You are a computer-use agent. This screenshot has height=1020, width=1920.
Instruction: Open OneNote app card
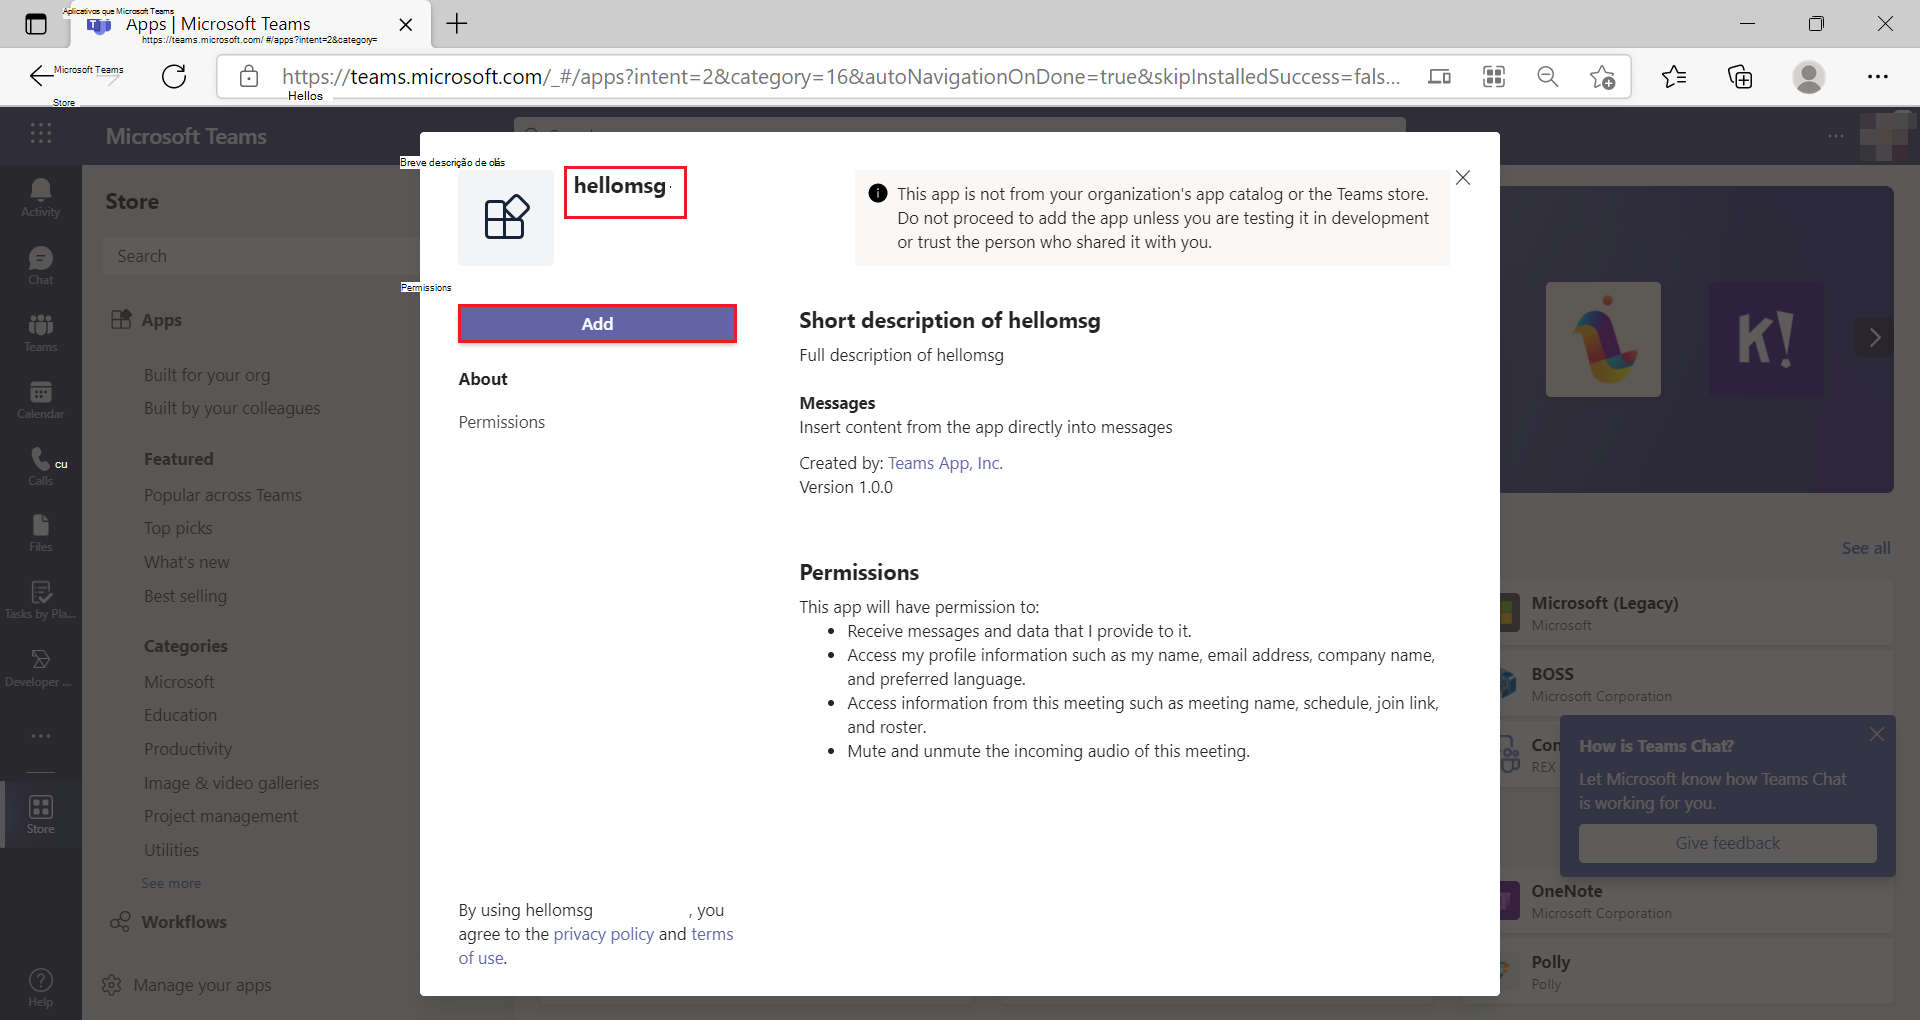coord(1696,901)
